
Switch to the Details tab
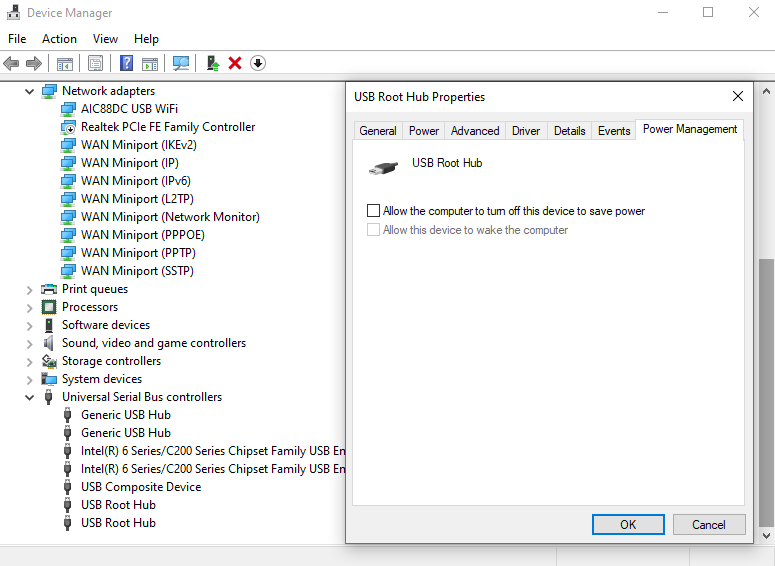569,131
